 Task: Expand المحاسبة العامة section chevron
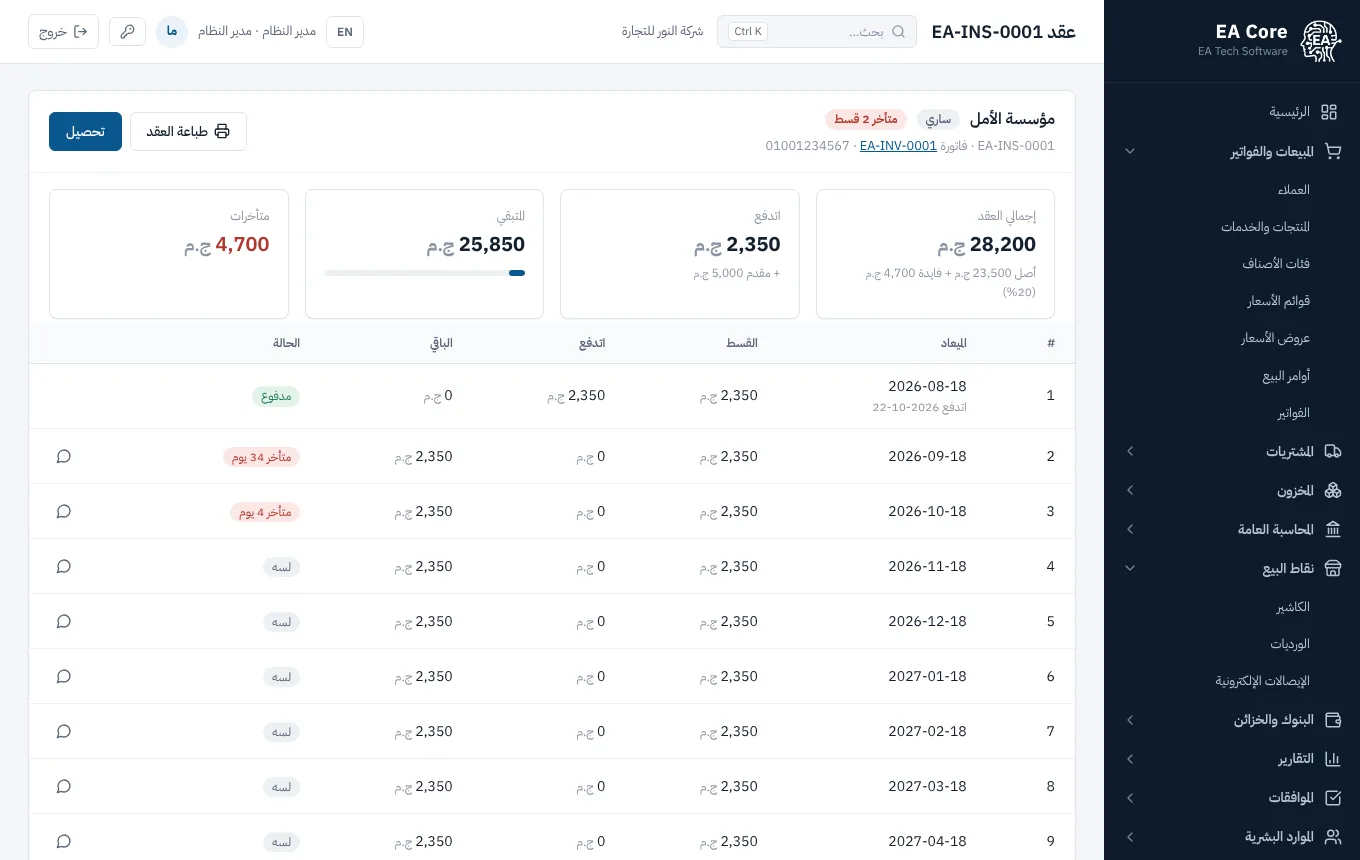point(1130,529)
